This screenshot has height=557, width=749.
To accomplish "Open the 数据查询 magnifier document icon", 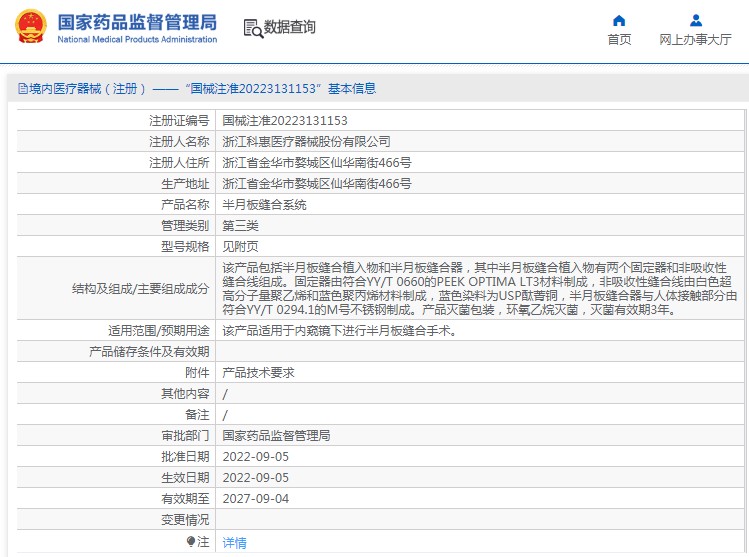I will pos(253,28).
